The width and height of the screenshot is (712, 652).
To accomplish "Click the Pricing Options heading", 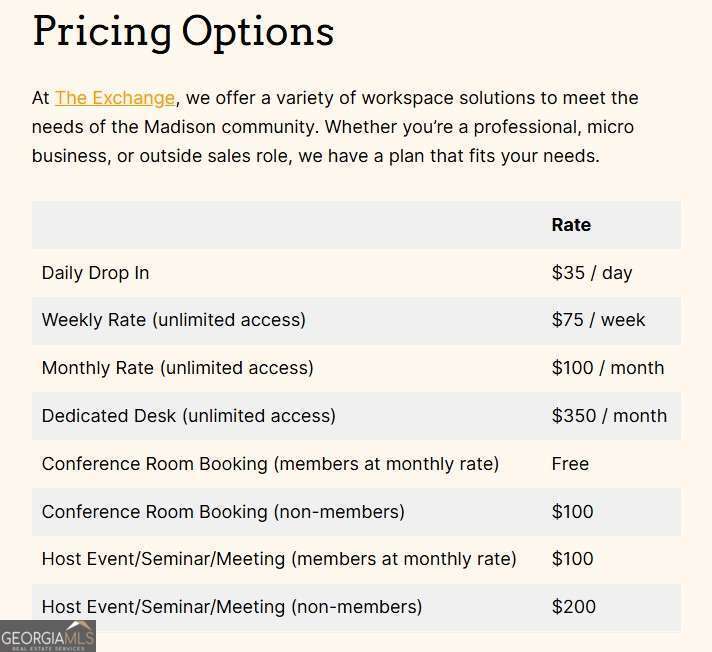I will 183,31.
